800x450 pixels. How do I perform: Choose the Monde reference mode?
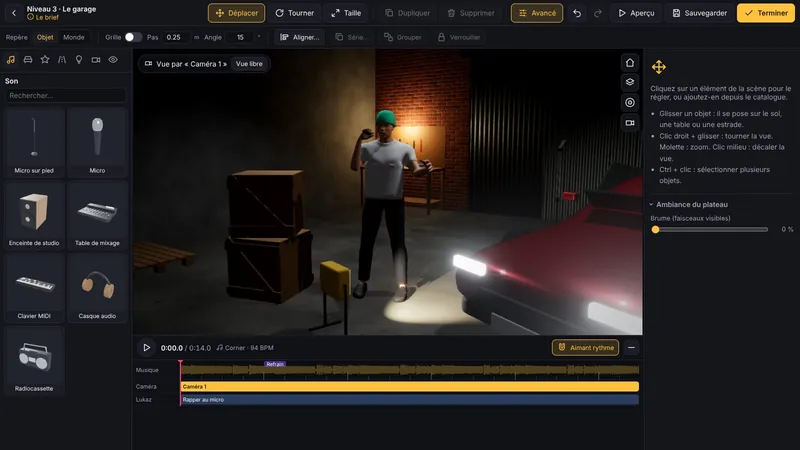[73, 37]
